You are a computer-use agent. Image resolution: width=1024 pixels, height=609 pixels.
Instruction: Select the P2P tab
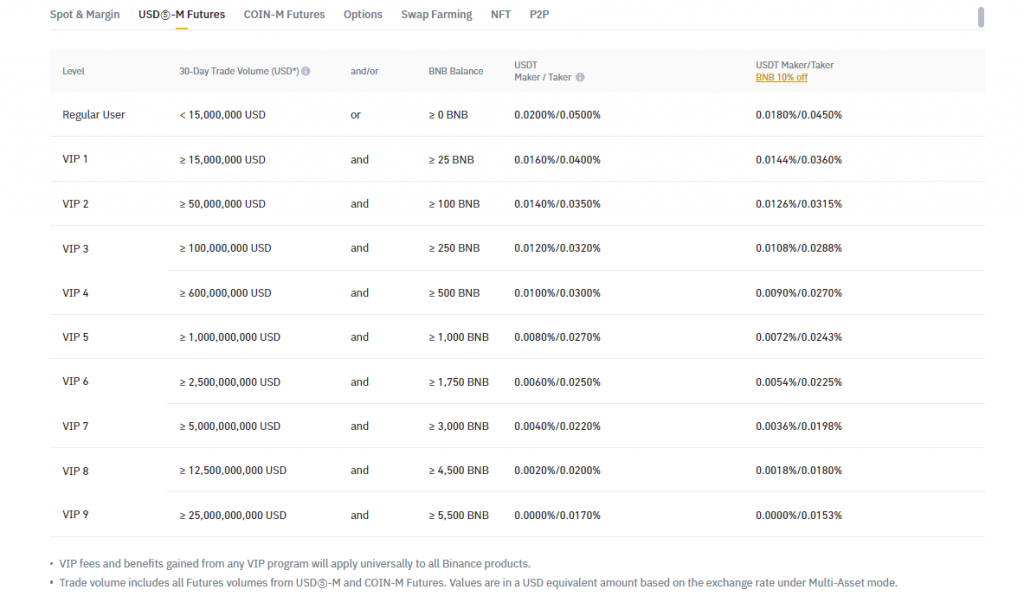pyautogui.click(x=539, y=15)
